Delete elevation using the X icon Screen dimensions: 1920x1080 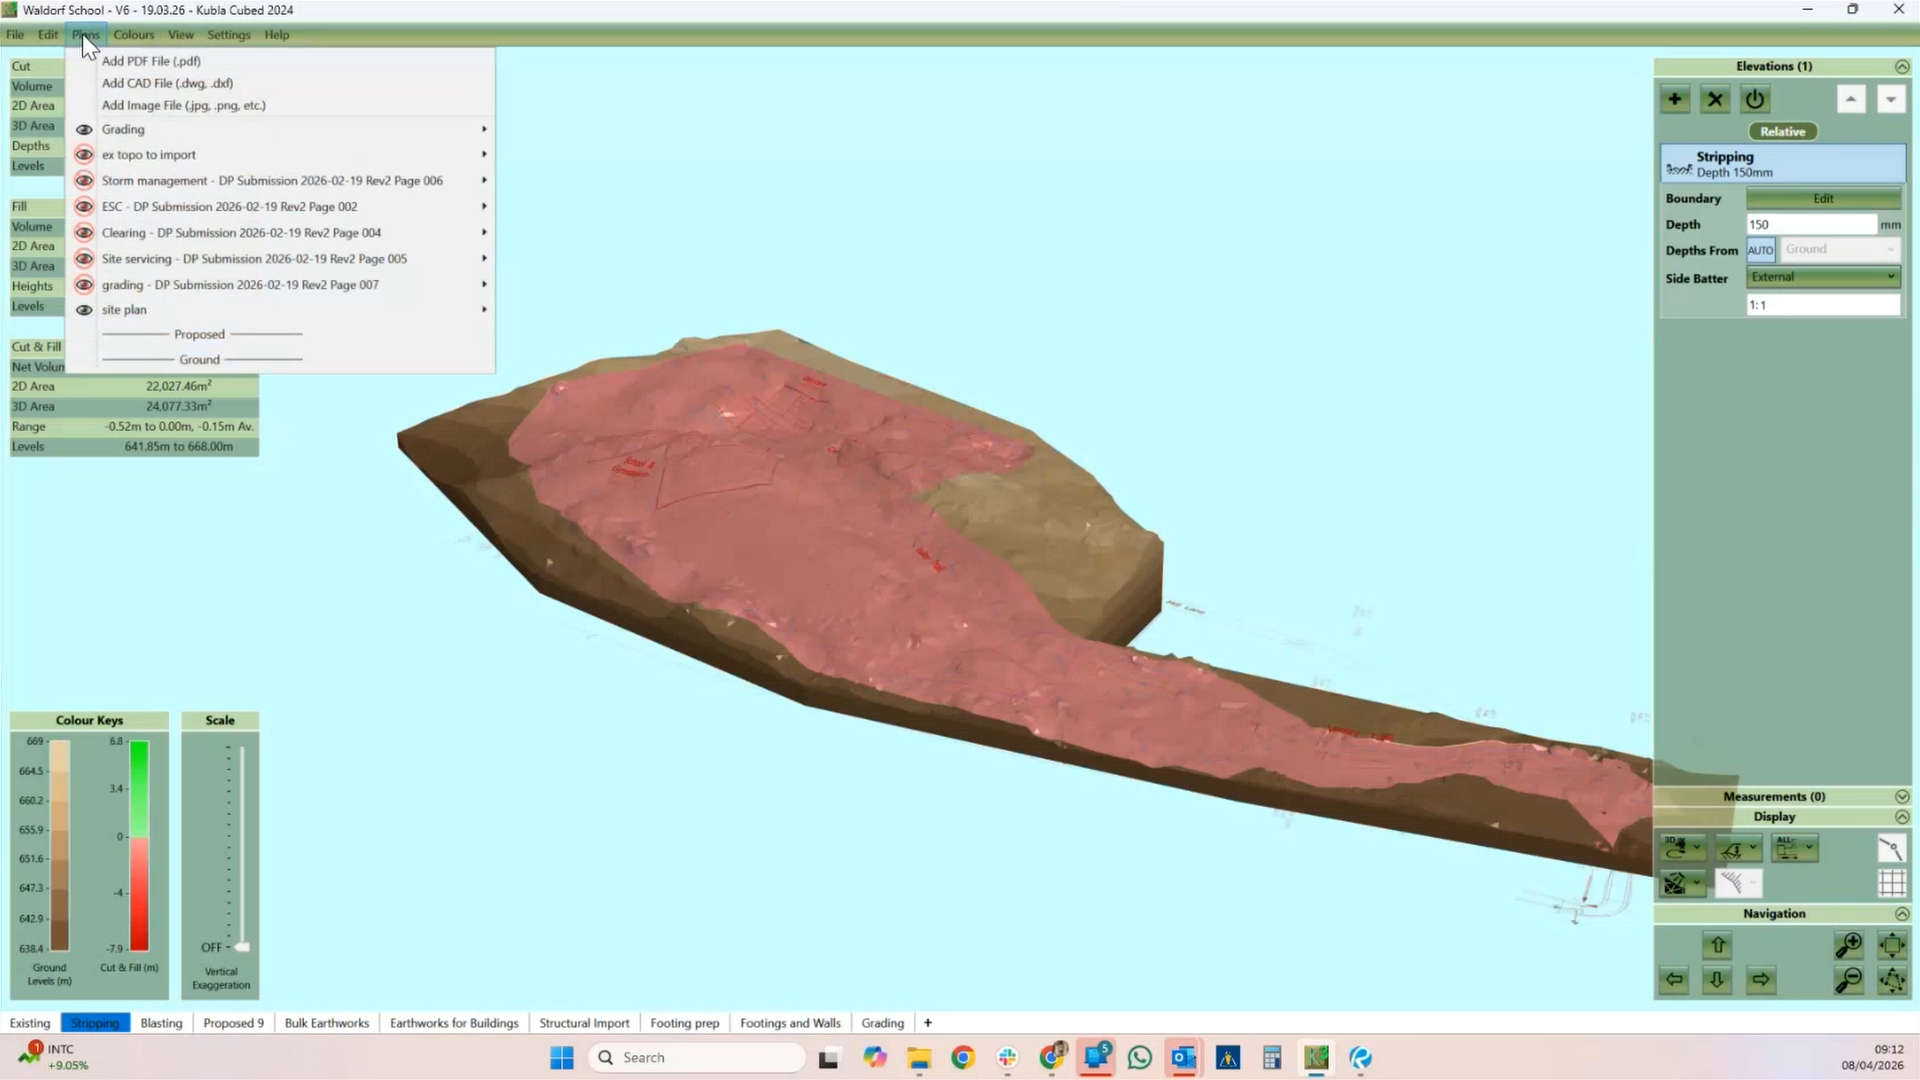(1715, 99)
